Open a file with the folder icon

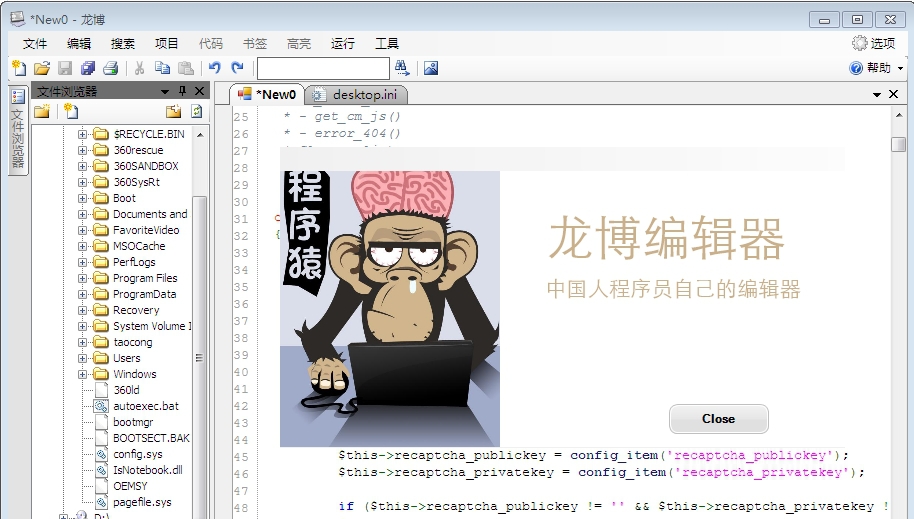coord(42,68)
